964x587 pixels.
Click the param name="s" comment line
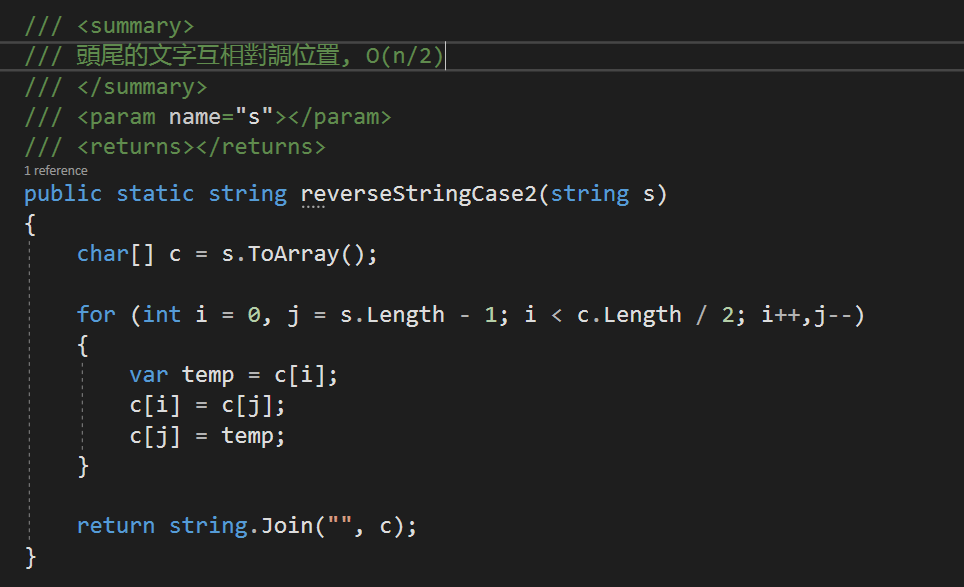pyautogui.click(x=208, y=117)
